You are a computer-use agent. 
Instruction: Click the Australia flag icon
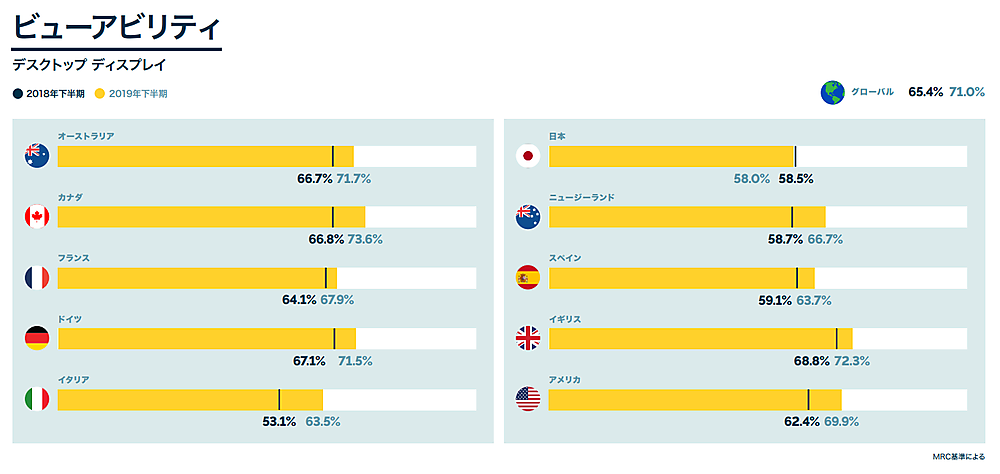tap(37, 156)
